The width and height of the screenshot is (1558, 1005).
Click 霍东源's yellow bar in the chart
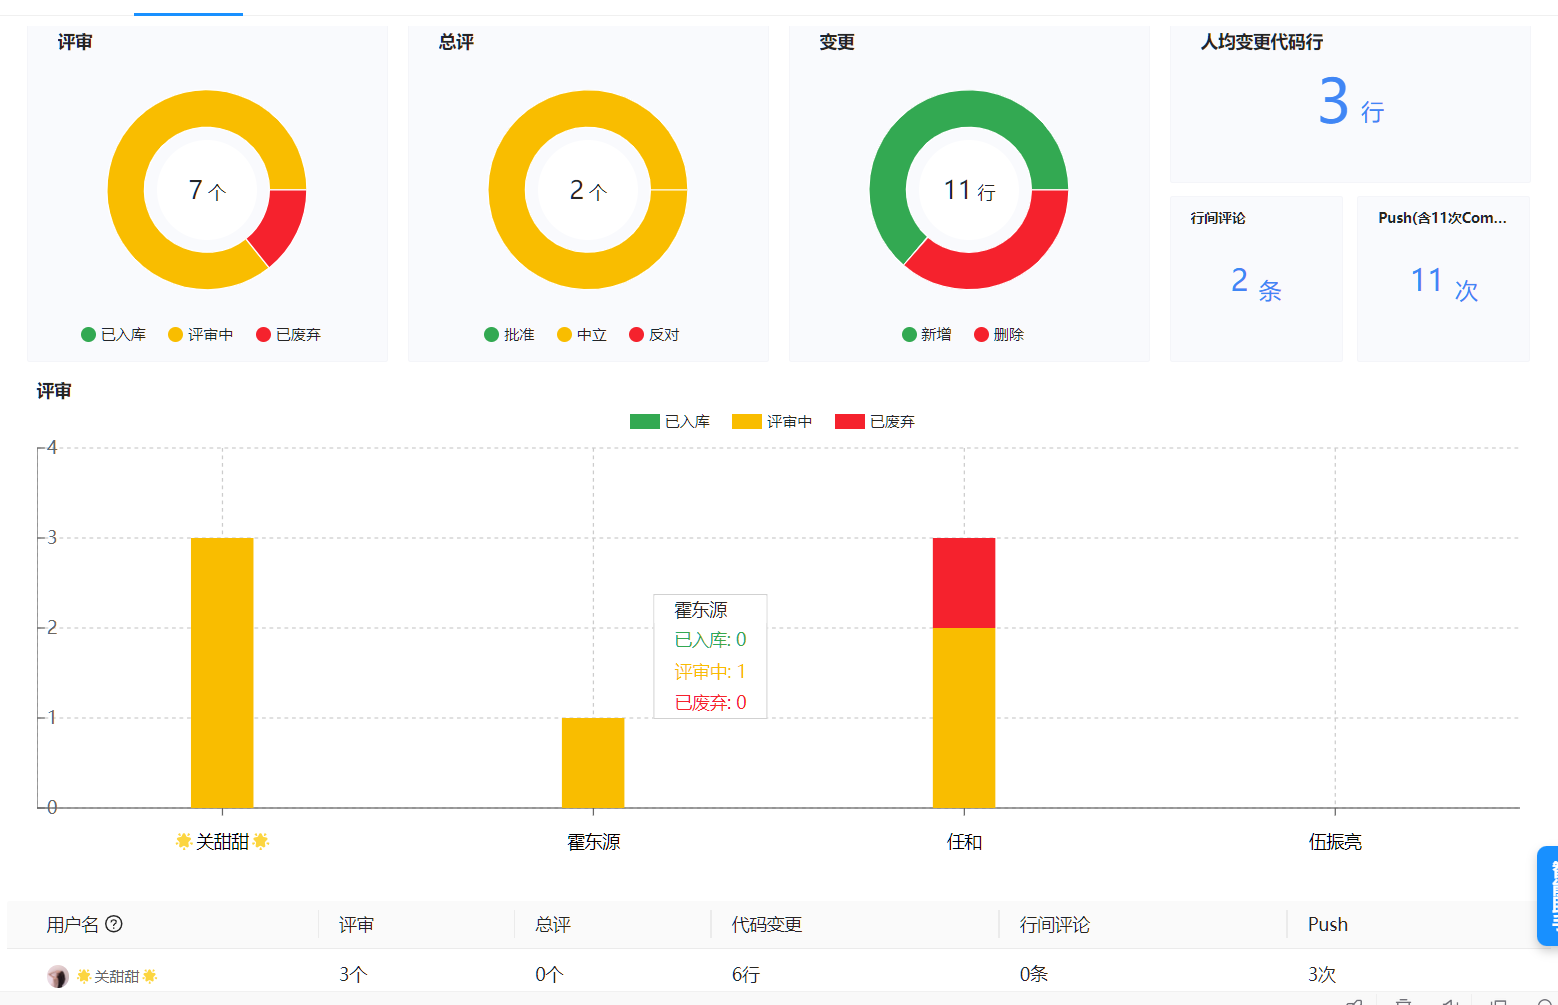coord(593,762)
